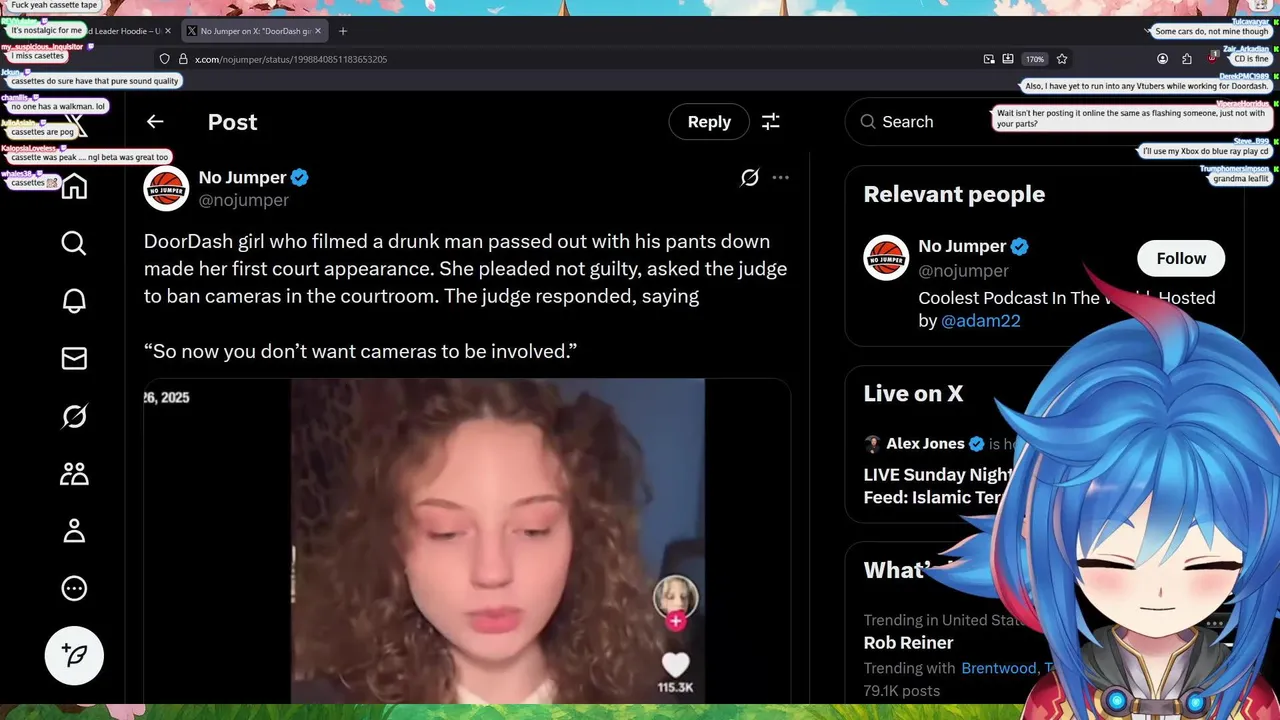Open More circle-dots menu in sidebar

click(x=74, y=588)
